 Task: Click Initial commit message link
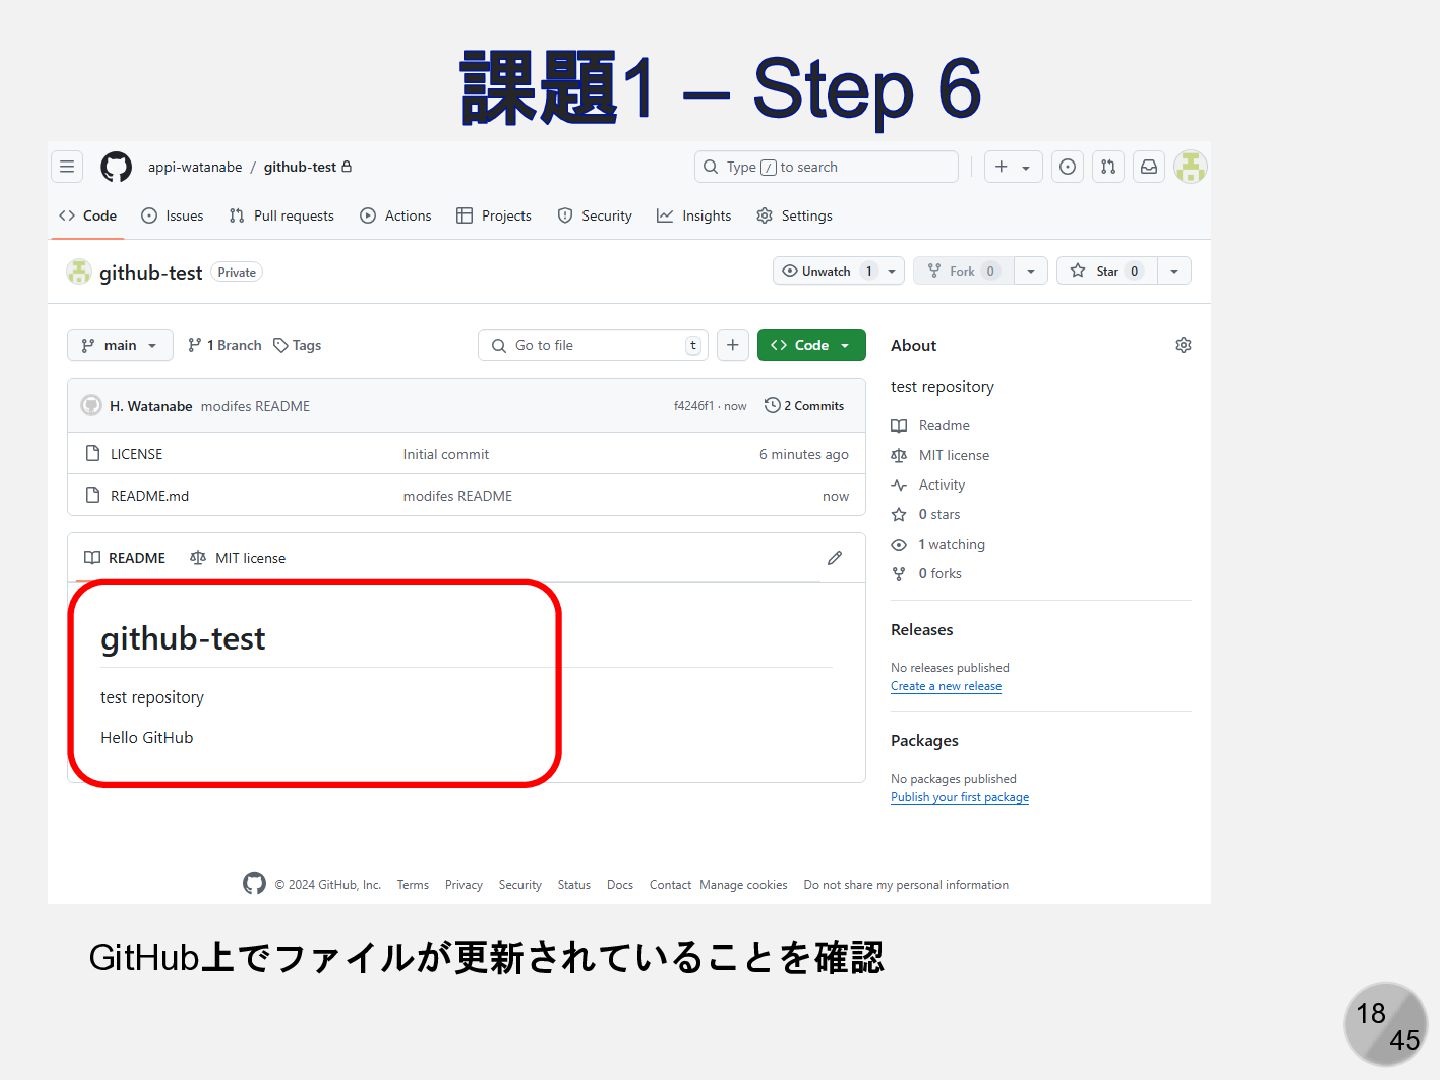click(446, 454)
